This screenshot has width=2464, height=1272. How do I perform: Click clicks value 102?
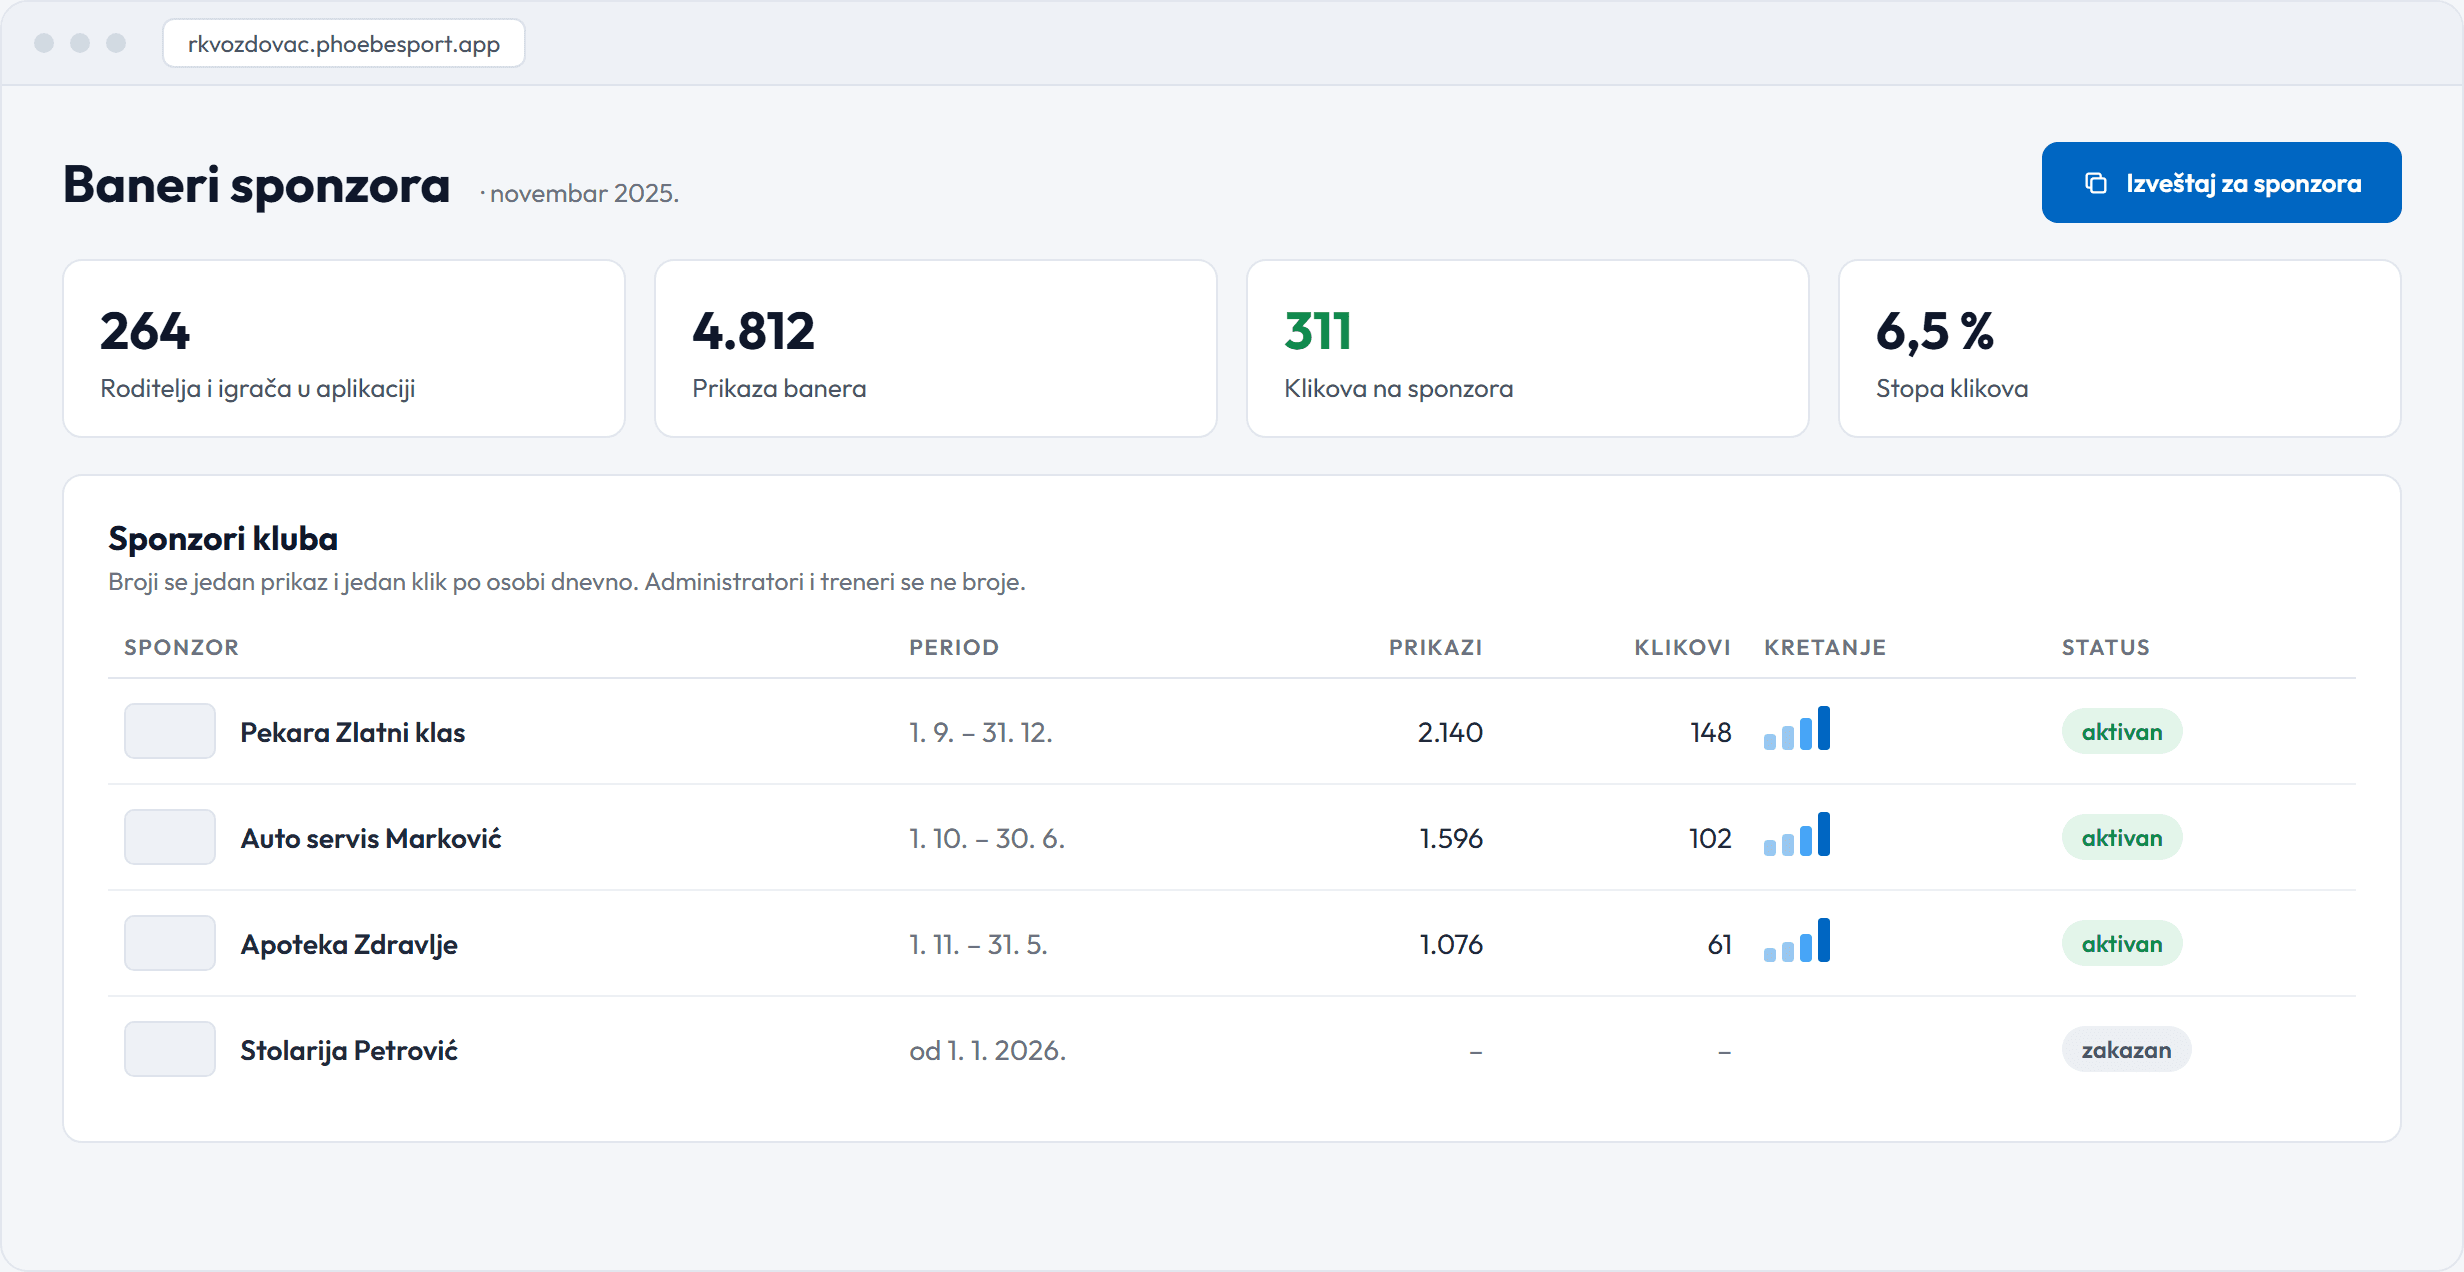[x=1710, y=838]
